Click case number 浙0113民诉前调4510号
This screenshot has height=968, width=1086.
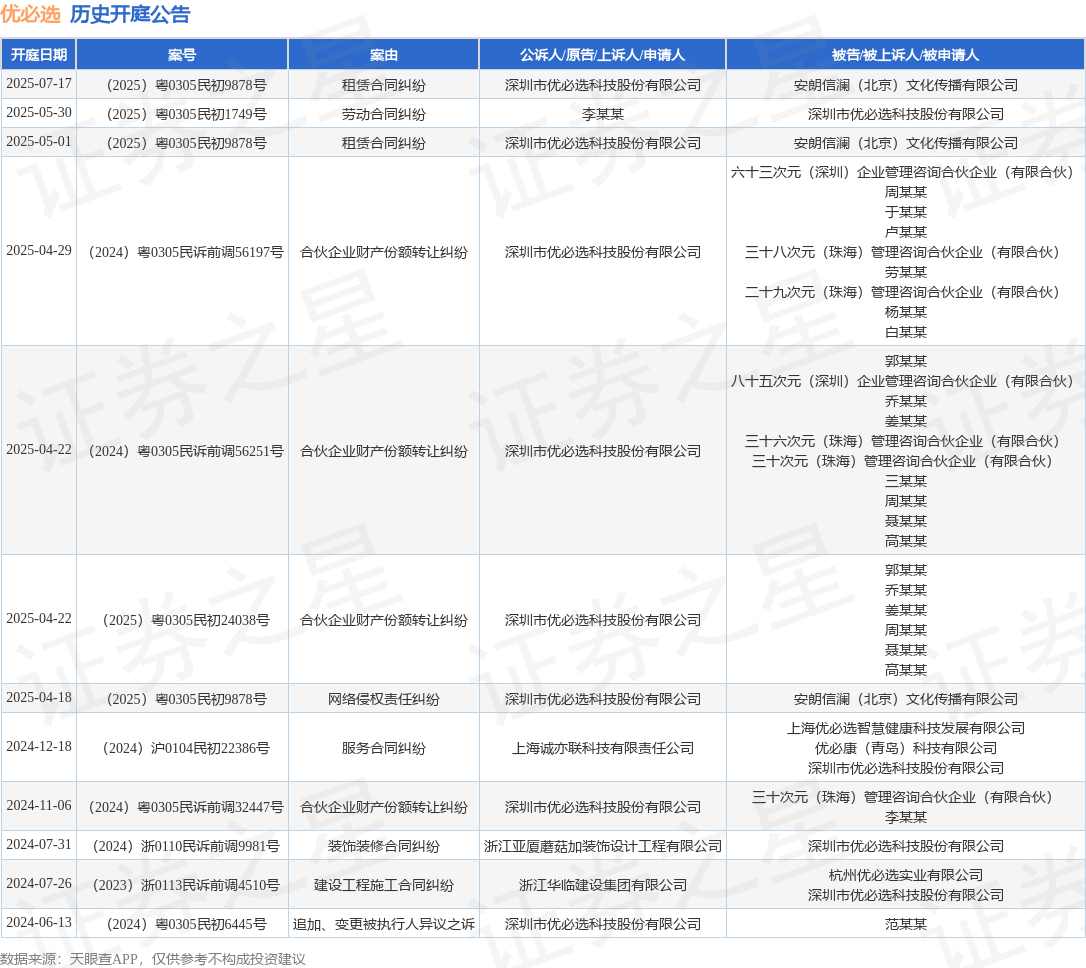186,885
